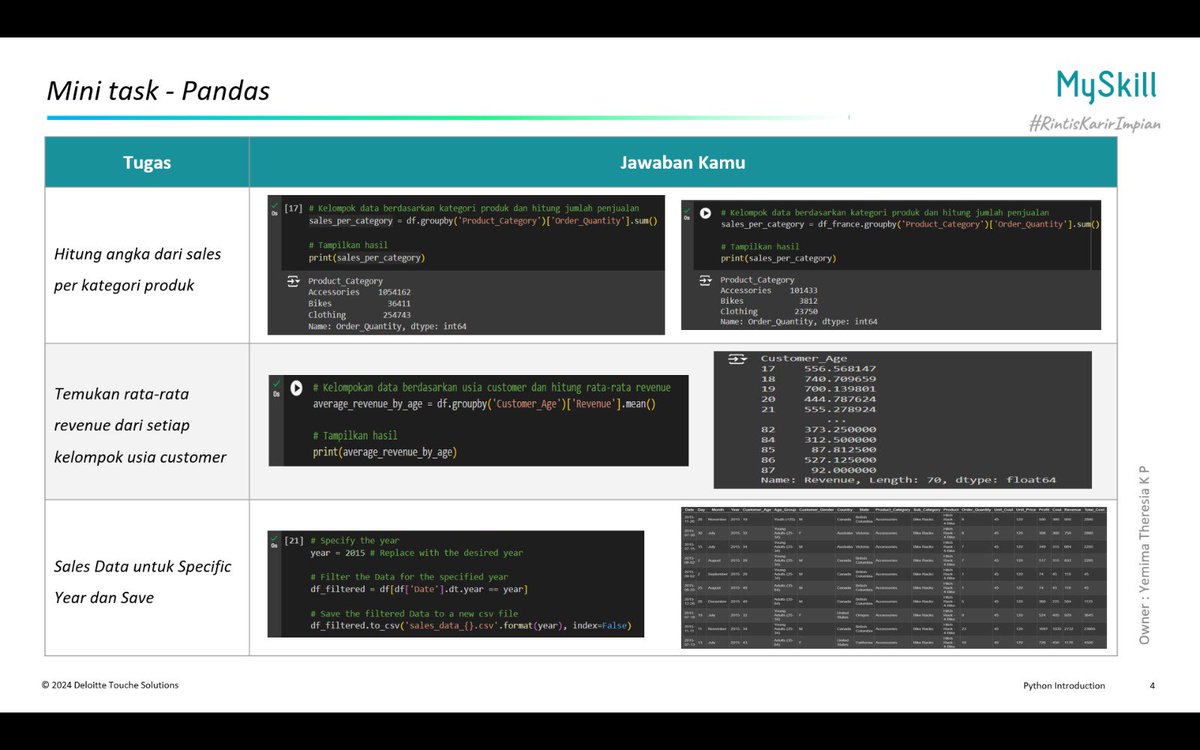Click the df_france.groupby code line
Screen dimensions: 1200x750
909,224
